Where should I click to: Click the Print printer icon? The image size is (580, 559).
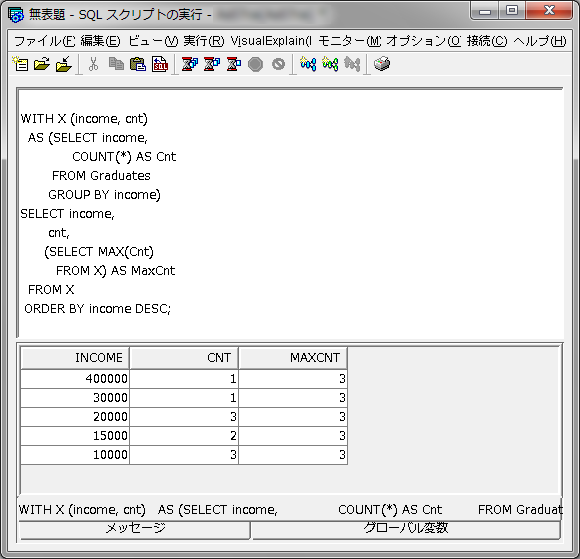click(x=382, y=64)
